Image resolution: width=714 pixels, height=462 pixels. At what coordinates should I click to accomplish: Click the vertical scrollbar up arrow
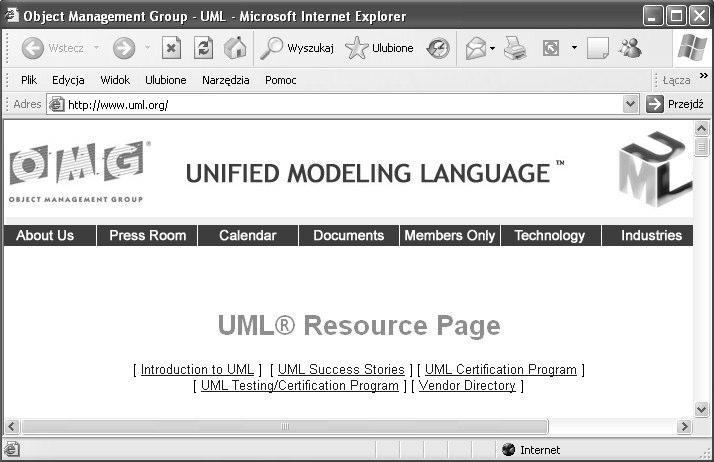click(701, 128)
